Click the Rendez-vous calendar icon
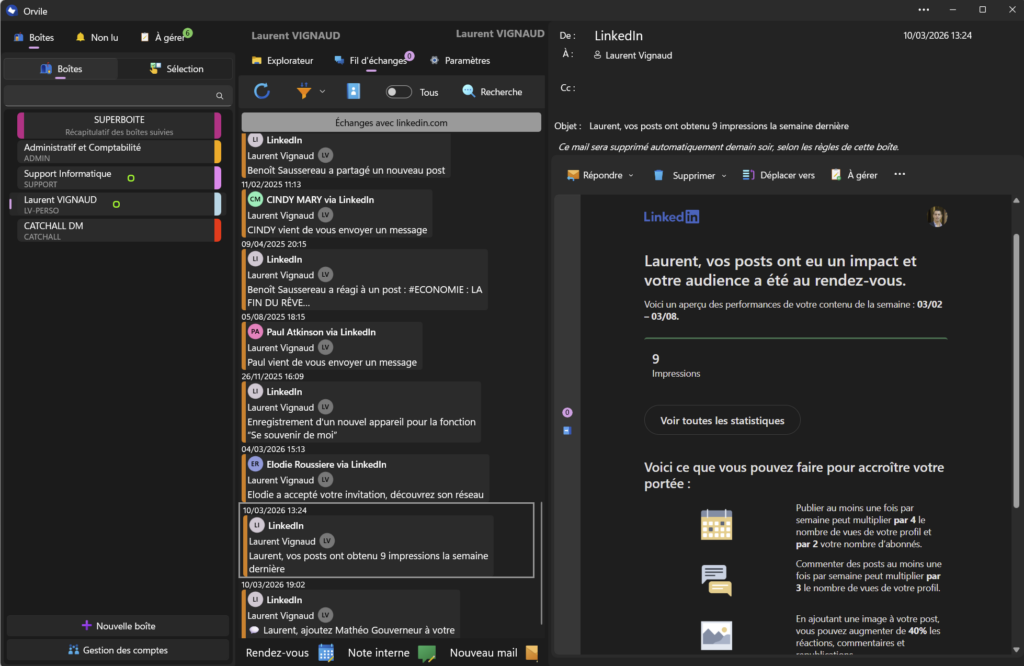 (x=325, y=653)
